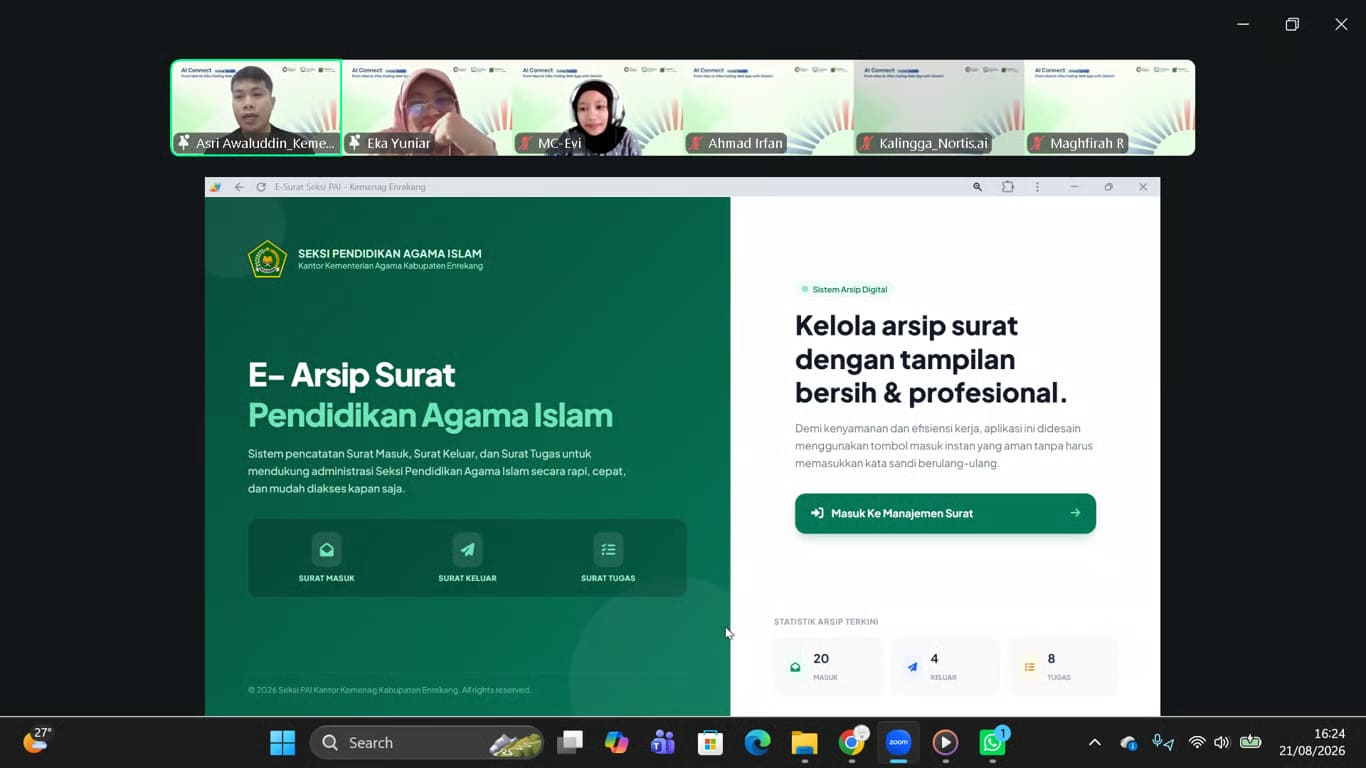The width and height of the screenshot is (1366, 768).
Task: Click the Tugas statistic card showing 8
Action: tap(1062, 667)
